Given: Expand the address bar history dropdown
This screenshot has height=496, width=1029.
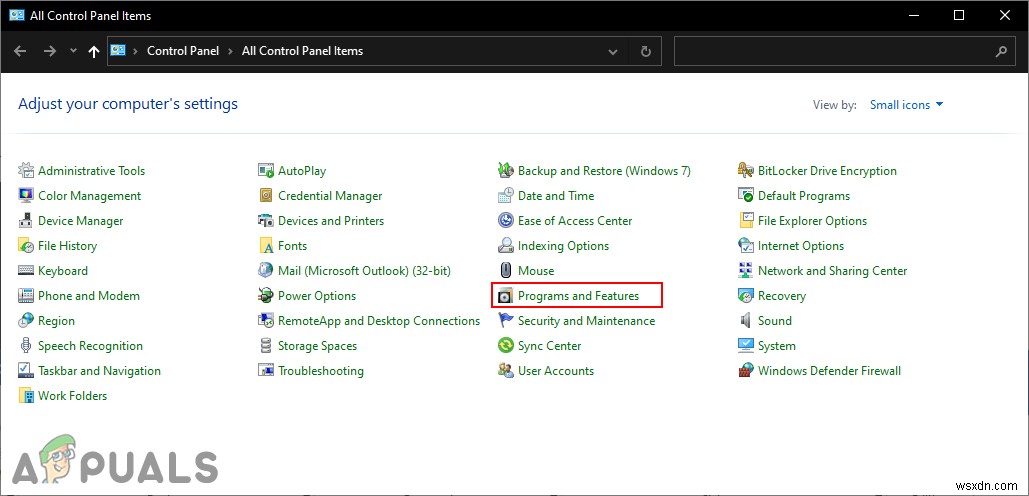Looking at the screenshot, I should pos(612,51).
